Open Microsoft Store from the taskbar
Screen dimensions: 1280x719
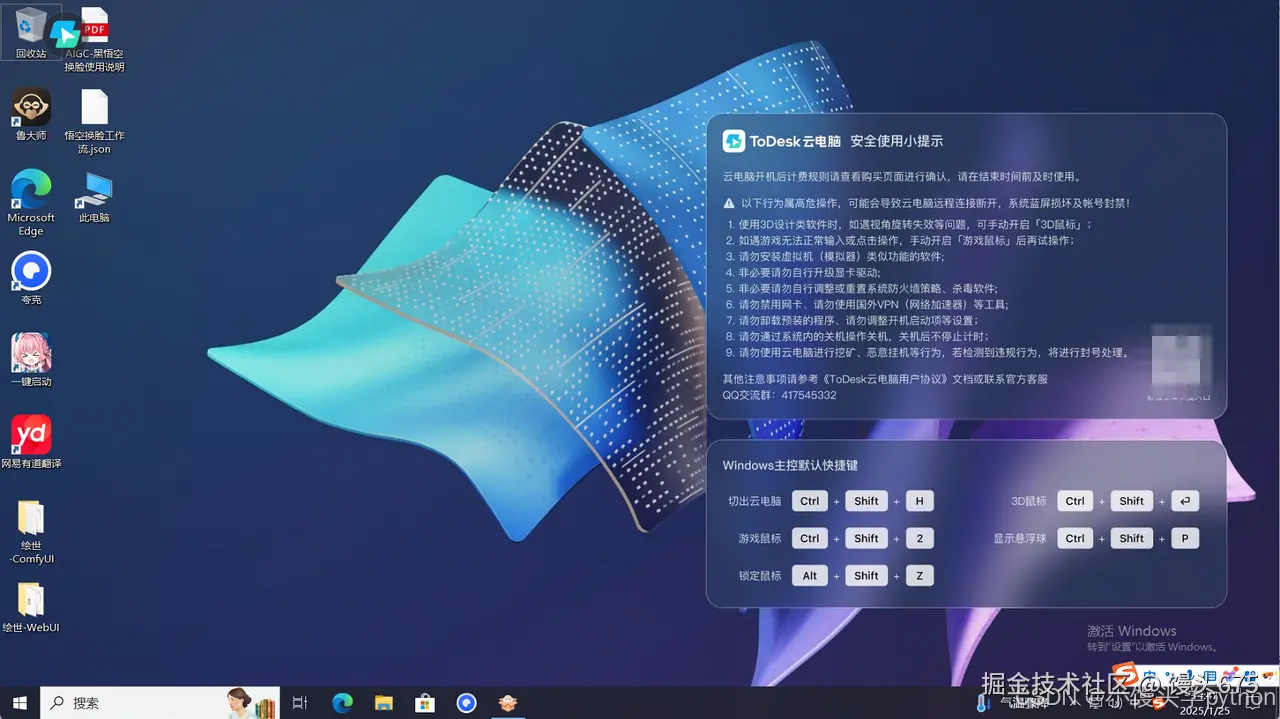pos(424,703)
